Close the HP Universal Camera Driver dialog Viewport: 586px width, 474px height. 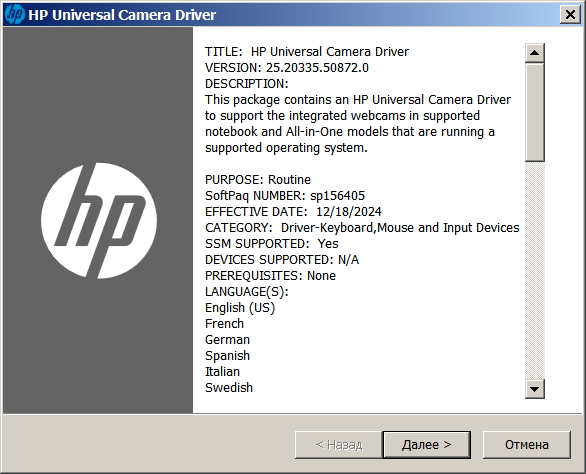[x=570, y=15]
